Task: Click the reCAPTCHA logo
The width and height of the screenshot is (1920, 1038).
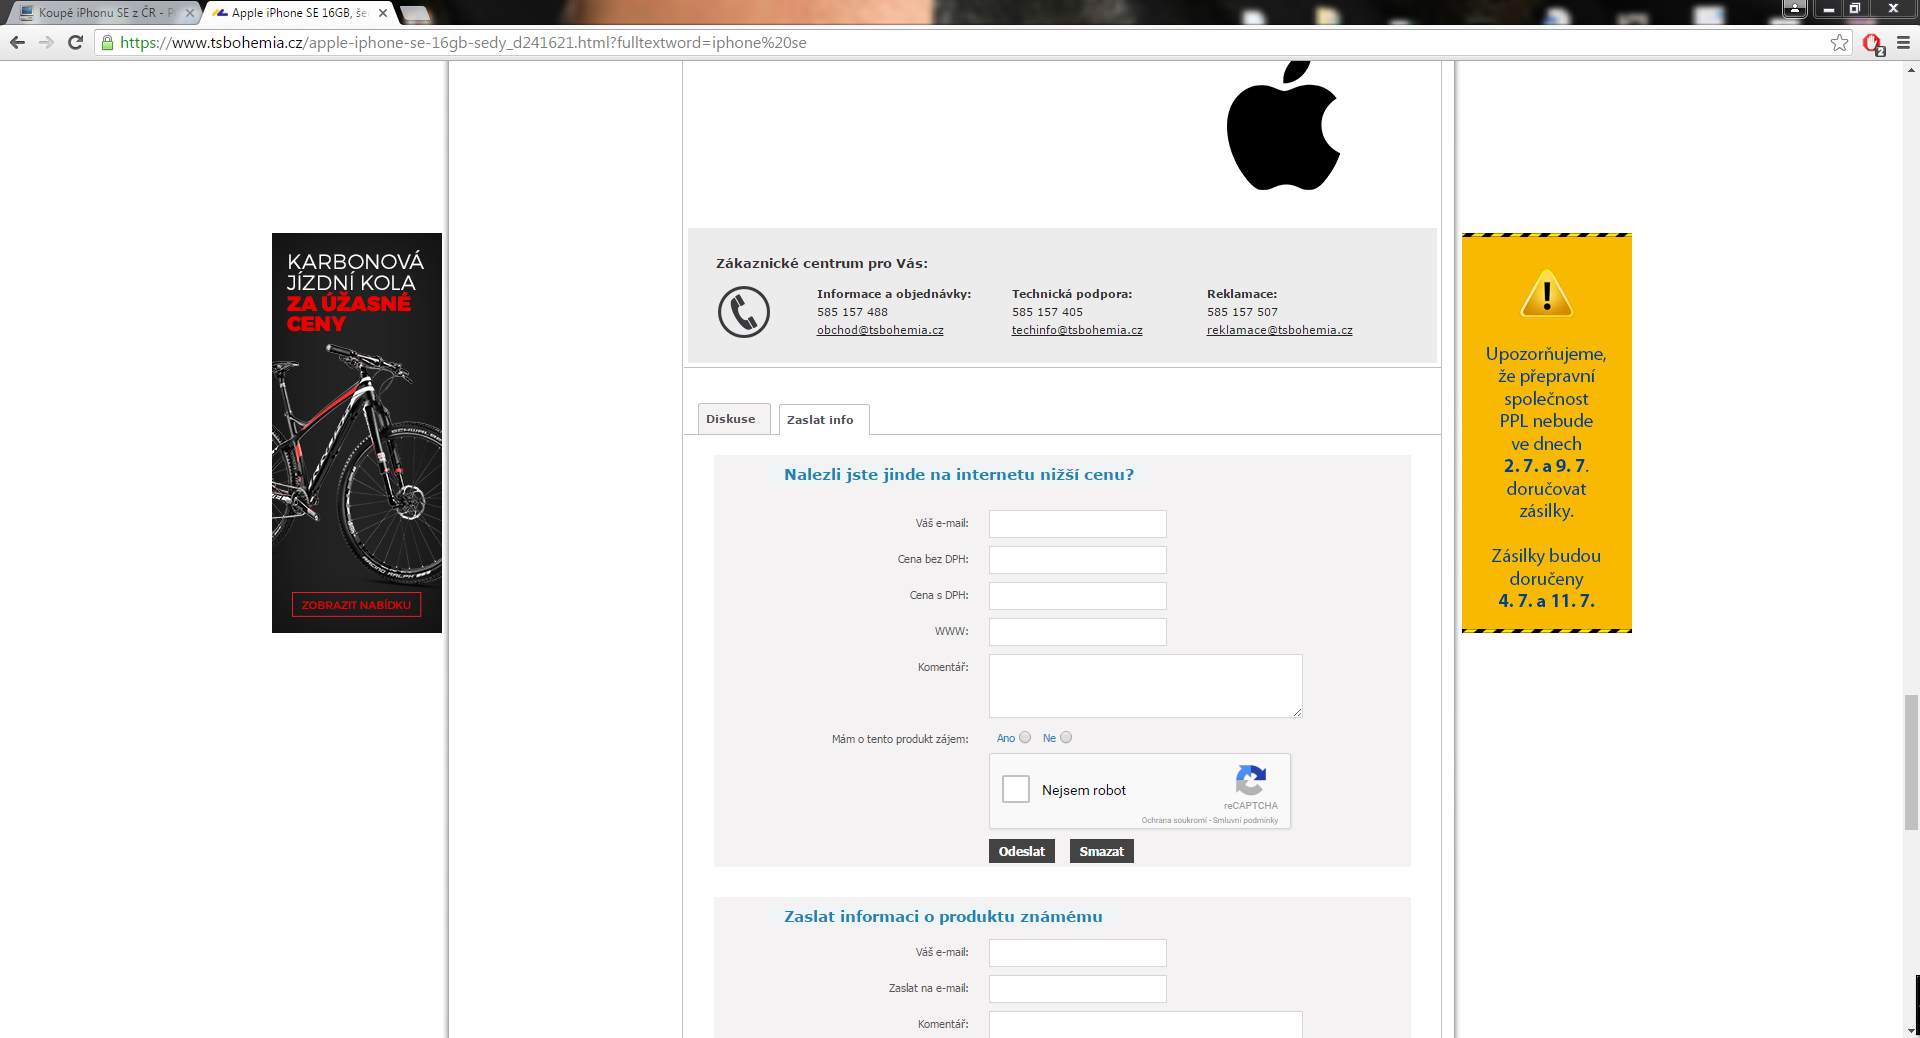Action: 1251,780
